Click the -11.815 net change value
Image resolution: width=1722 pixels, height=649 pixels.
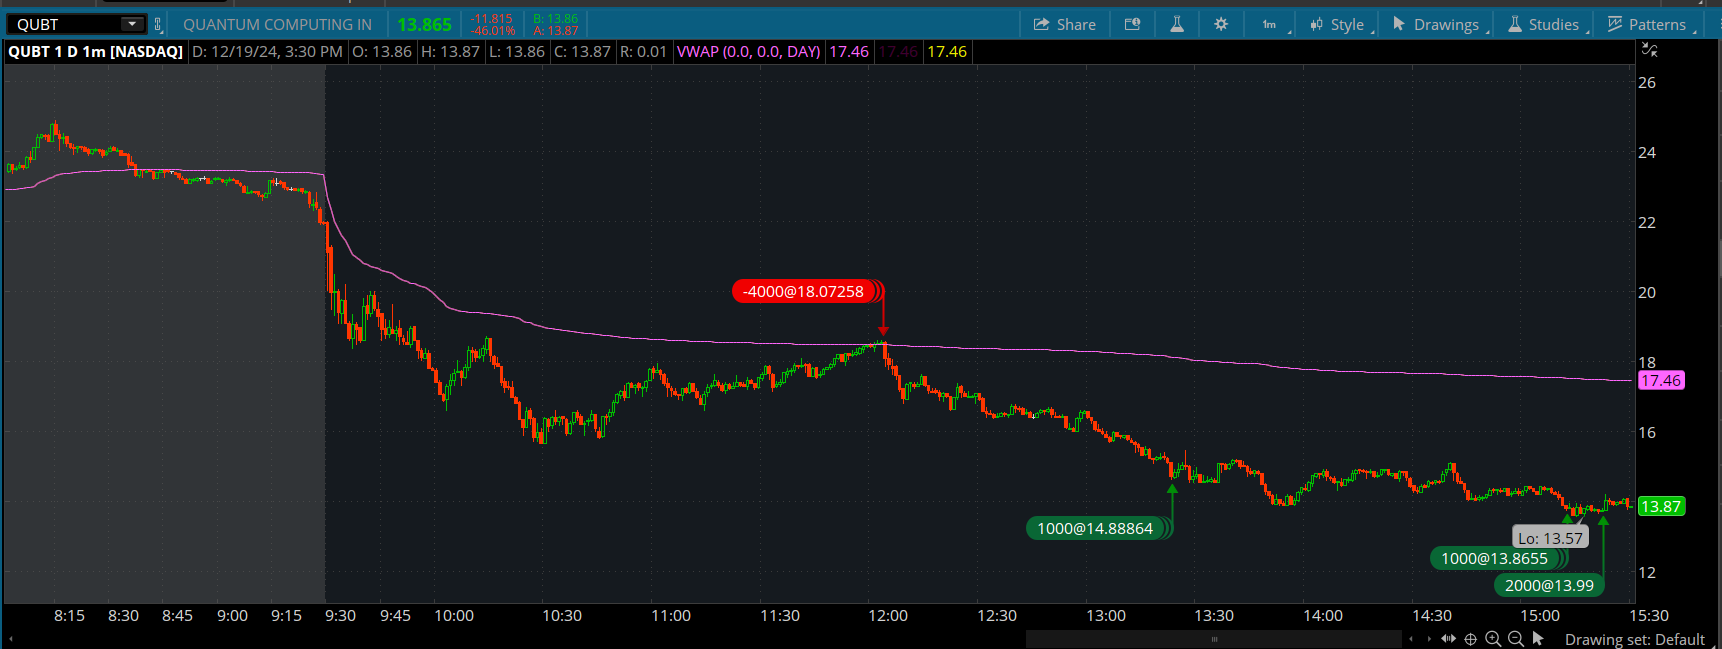point(492,18)
